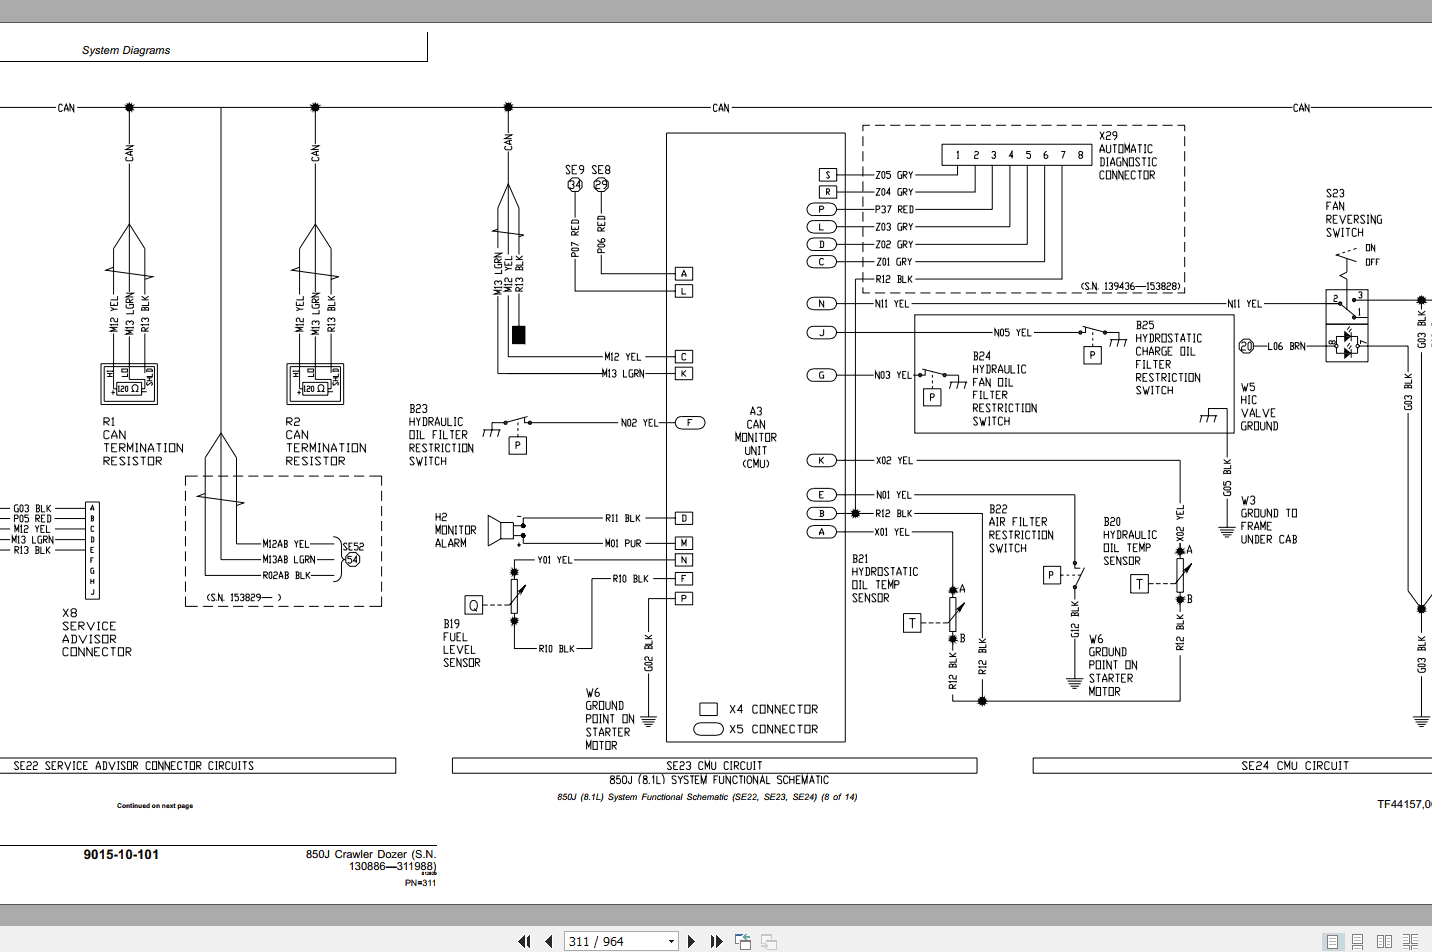Enable continuous scrolling page layout
The image size is (1432, 952).
(x=1358, y=941)
